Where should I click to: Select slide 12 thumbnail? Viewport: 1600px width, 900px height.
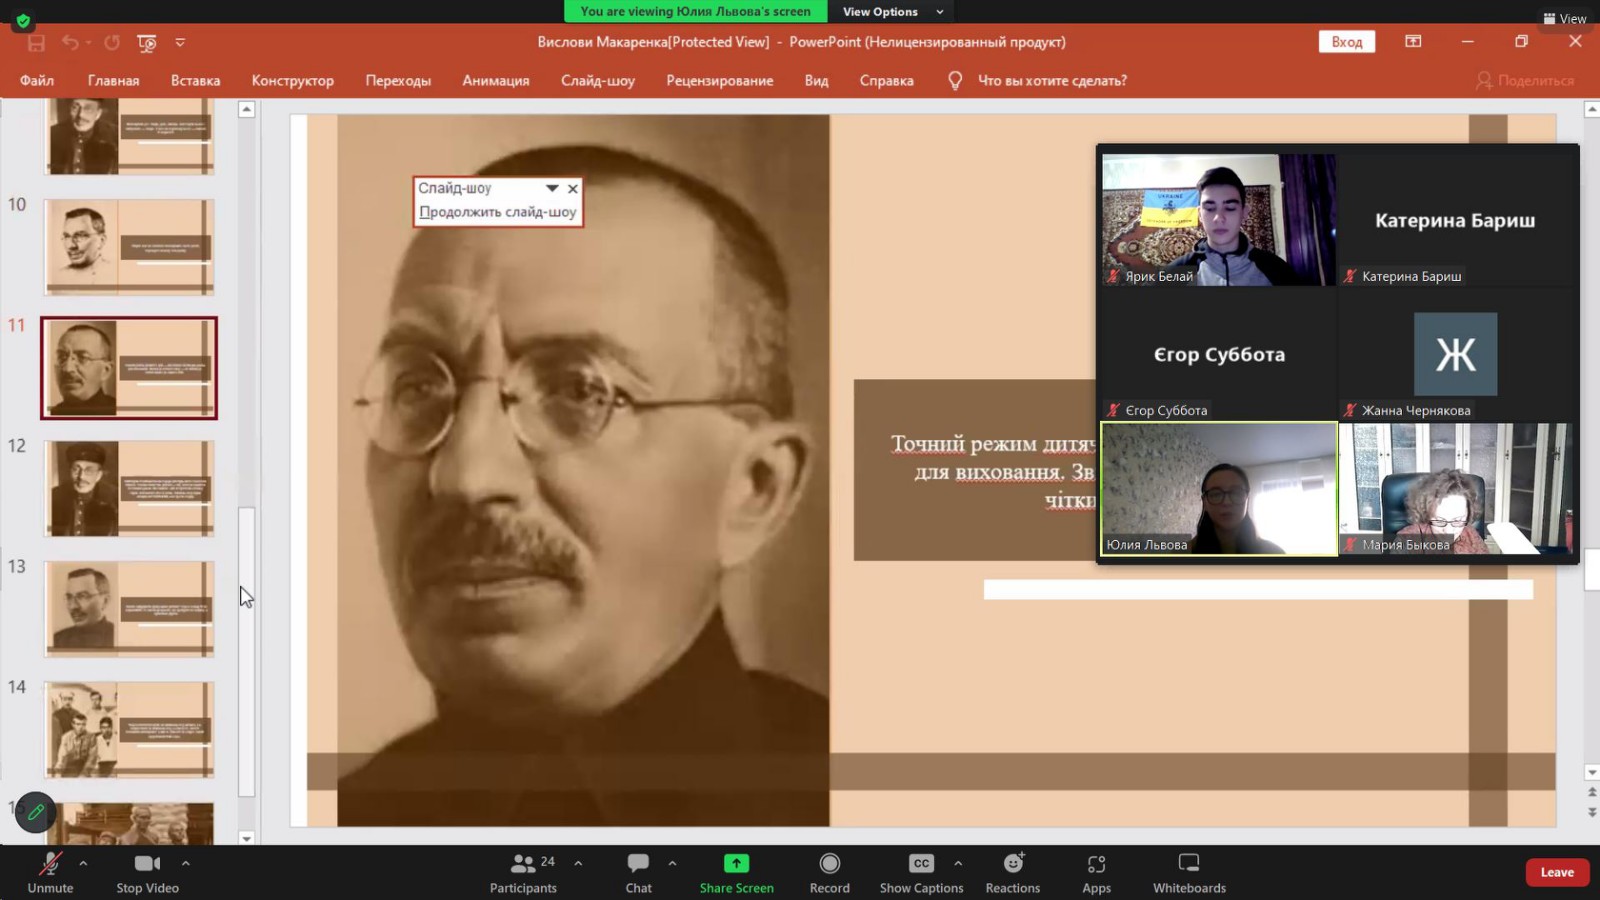pyautogui.click(x=129, y=489)
